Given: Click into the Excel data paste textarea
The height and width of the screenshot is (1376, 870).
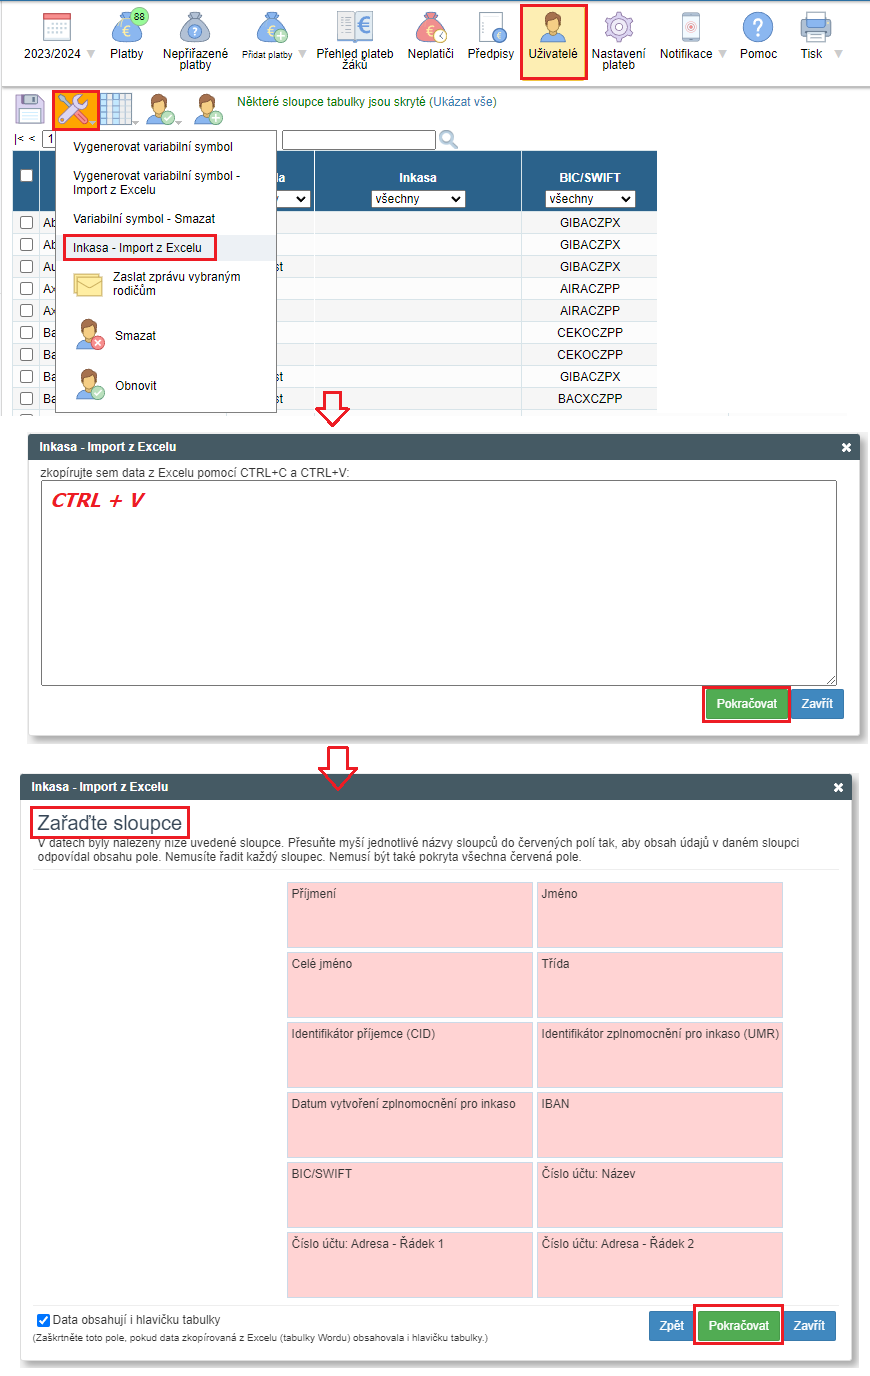Looking at the screenshot, I should point(439,583).
